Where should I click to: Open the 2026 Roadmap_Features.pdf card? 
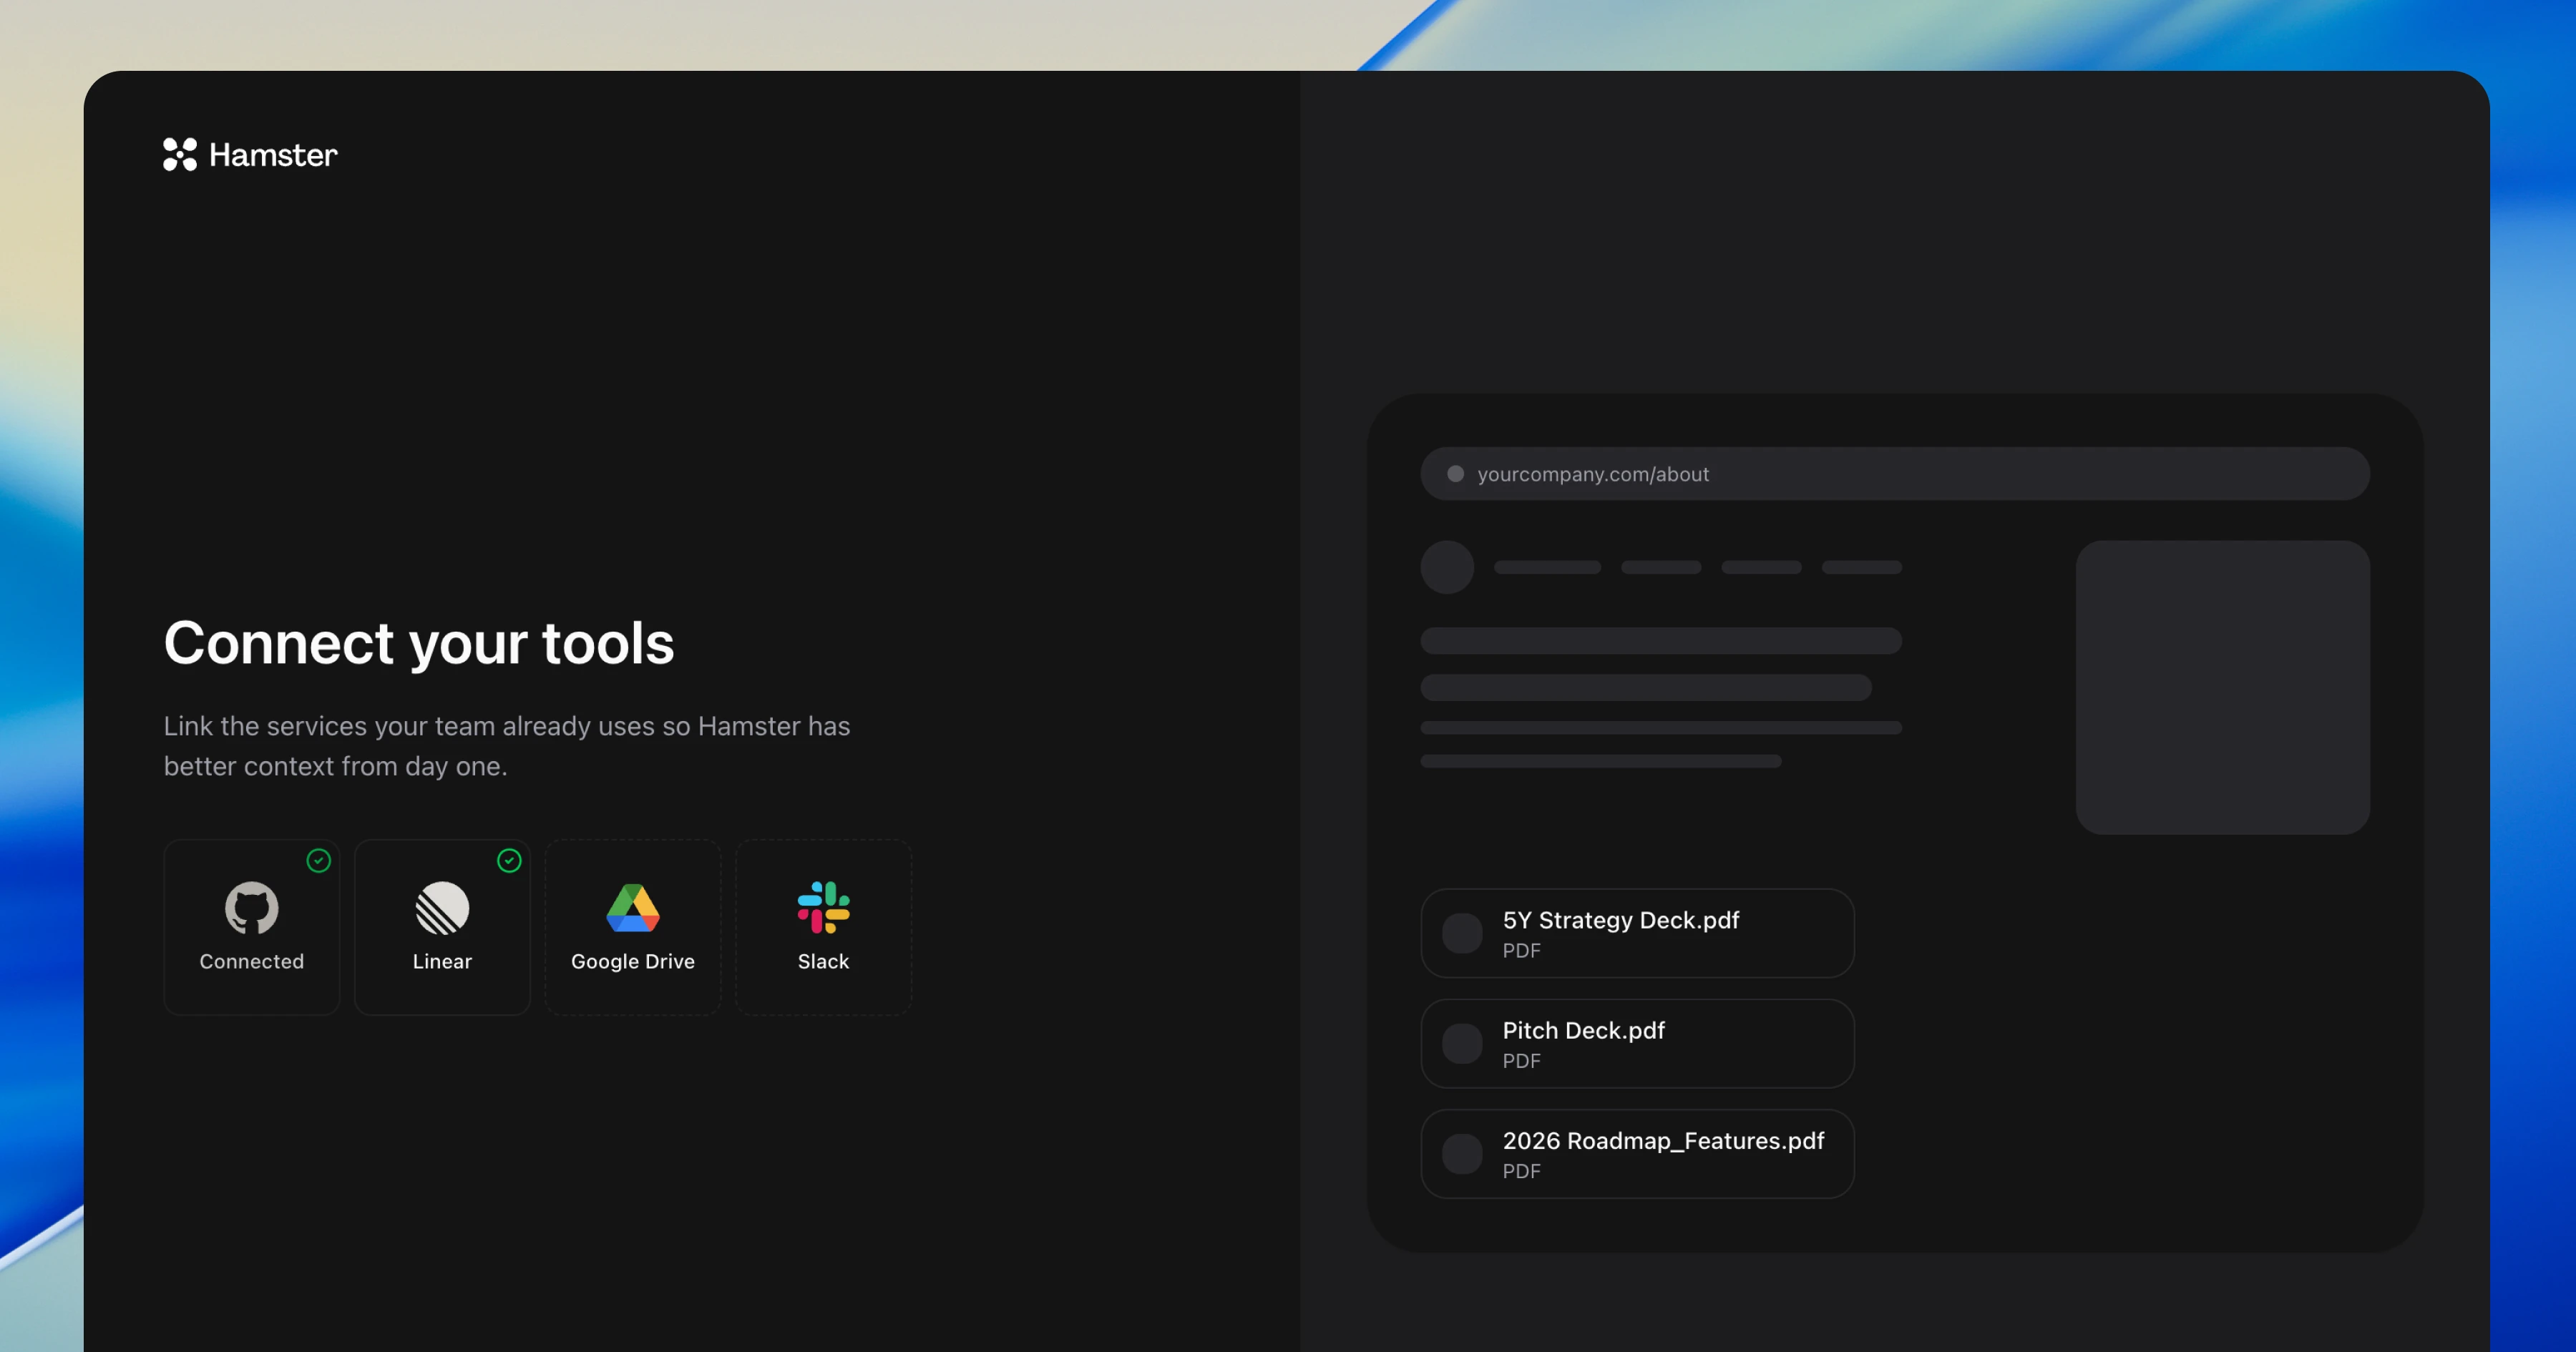pos(1637,1153)
